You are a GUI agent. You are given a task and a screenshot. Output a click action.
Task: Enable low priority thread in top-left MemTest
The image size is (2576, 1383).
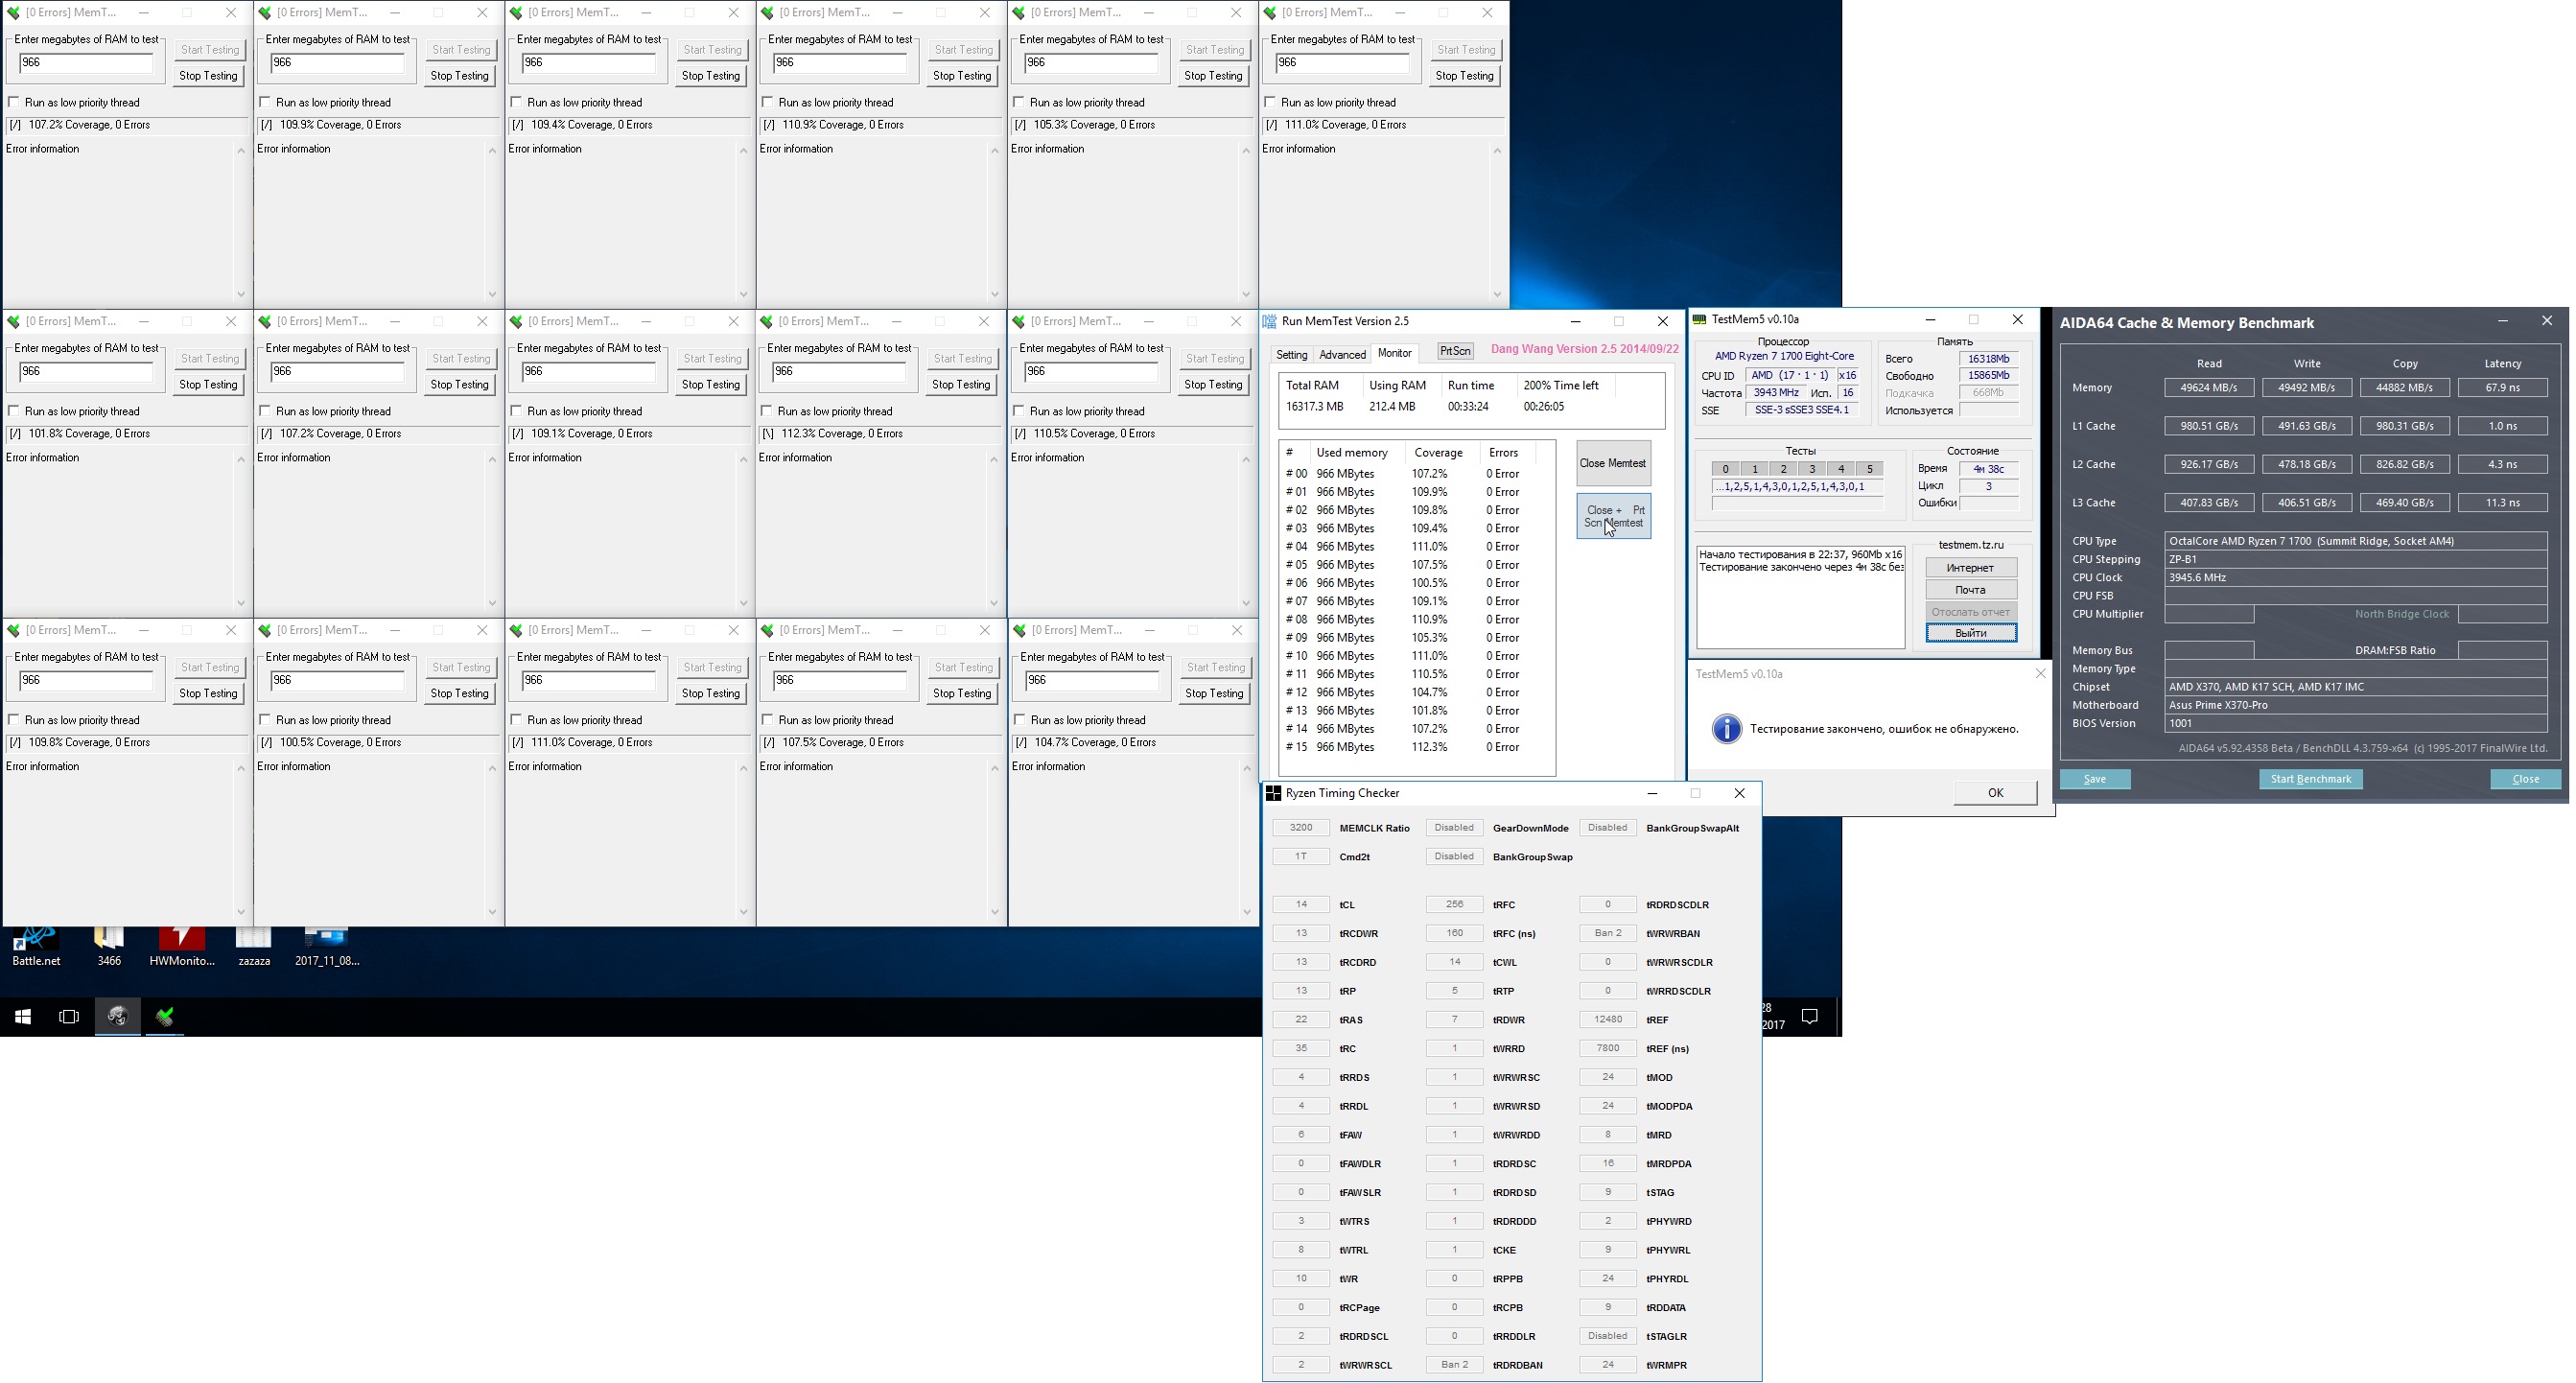coord(14,102)
